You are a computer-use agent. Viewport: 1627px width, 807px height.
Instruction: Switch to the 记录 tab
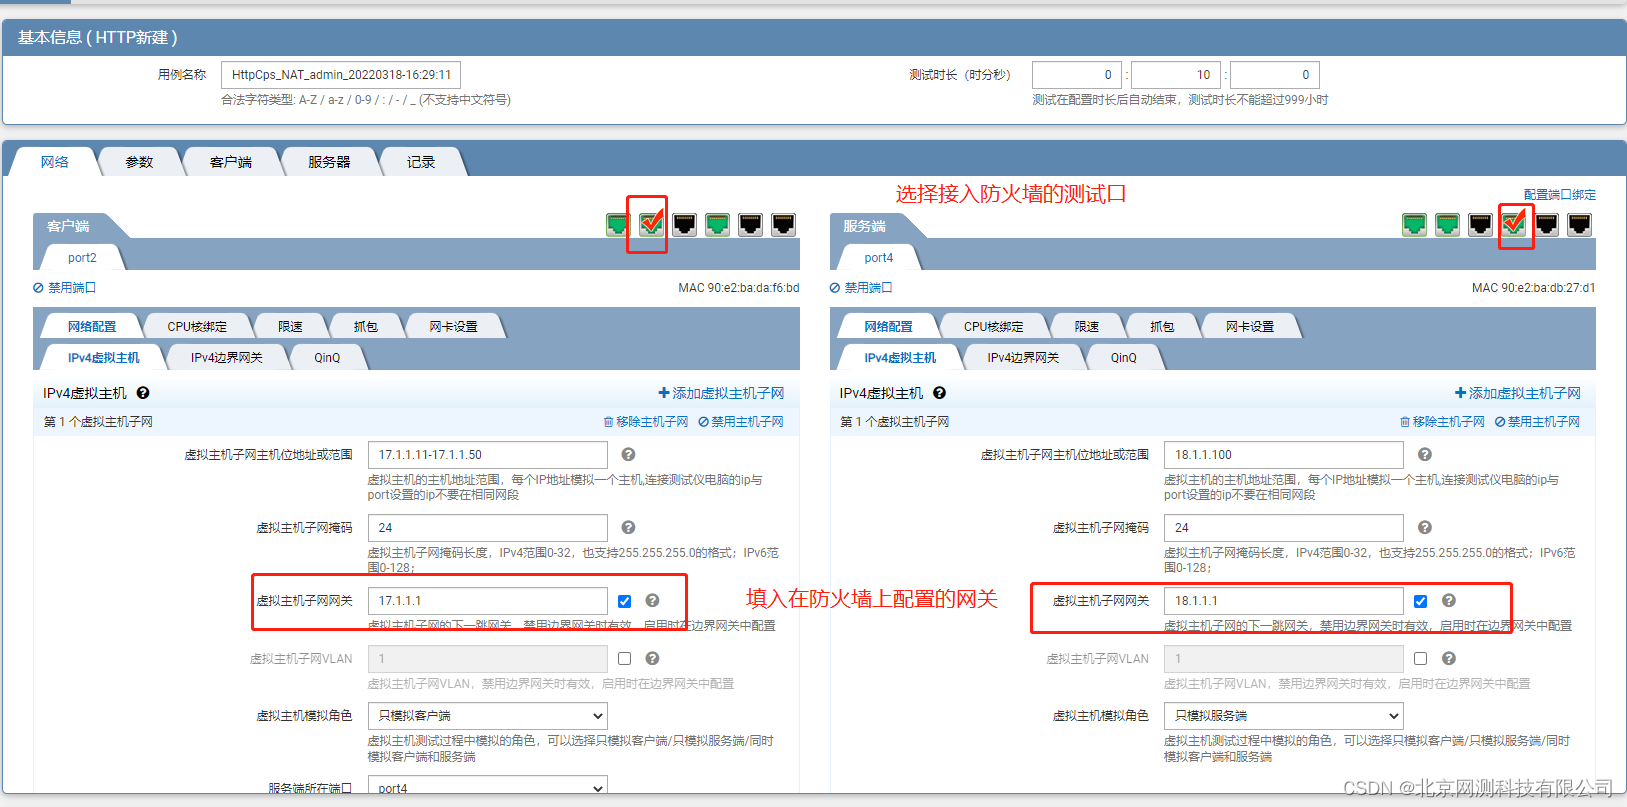click(421, 162)
